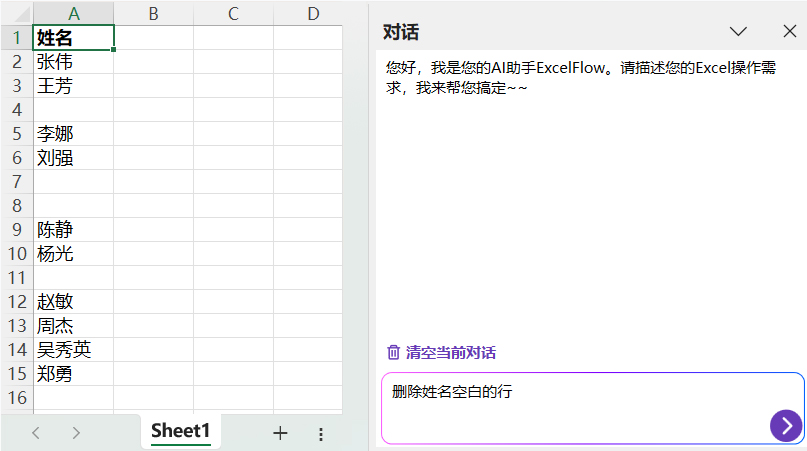The image size is (807, 451).
Task: Click in the chat input box
Action: point(570,405)
